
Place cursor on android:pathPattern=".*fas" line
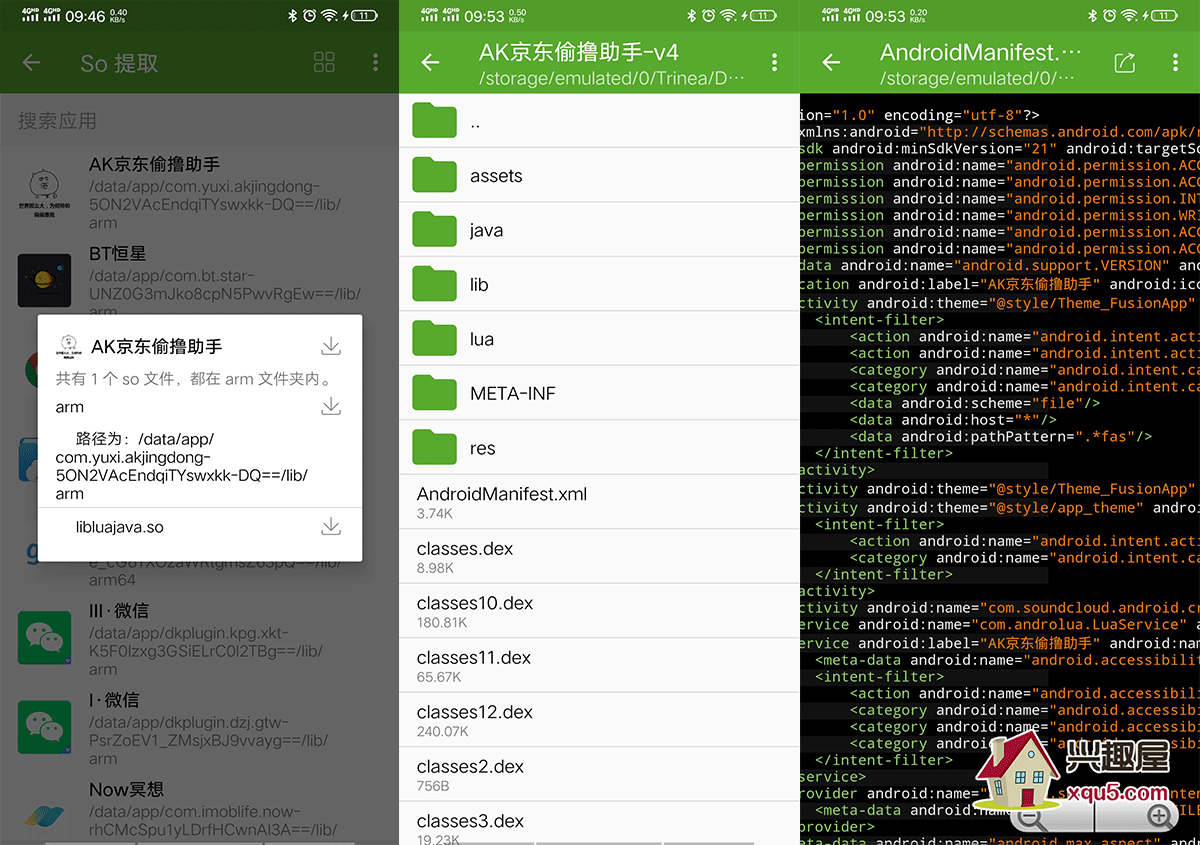click(x=1001, y=437)
